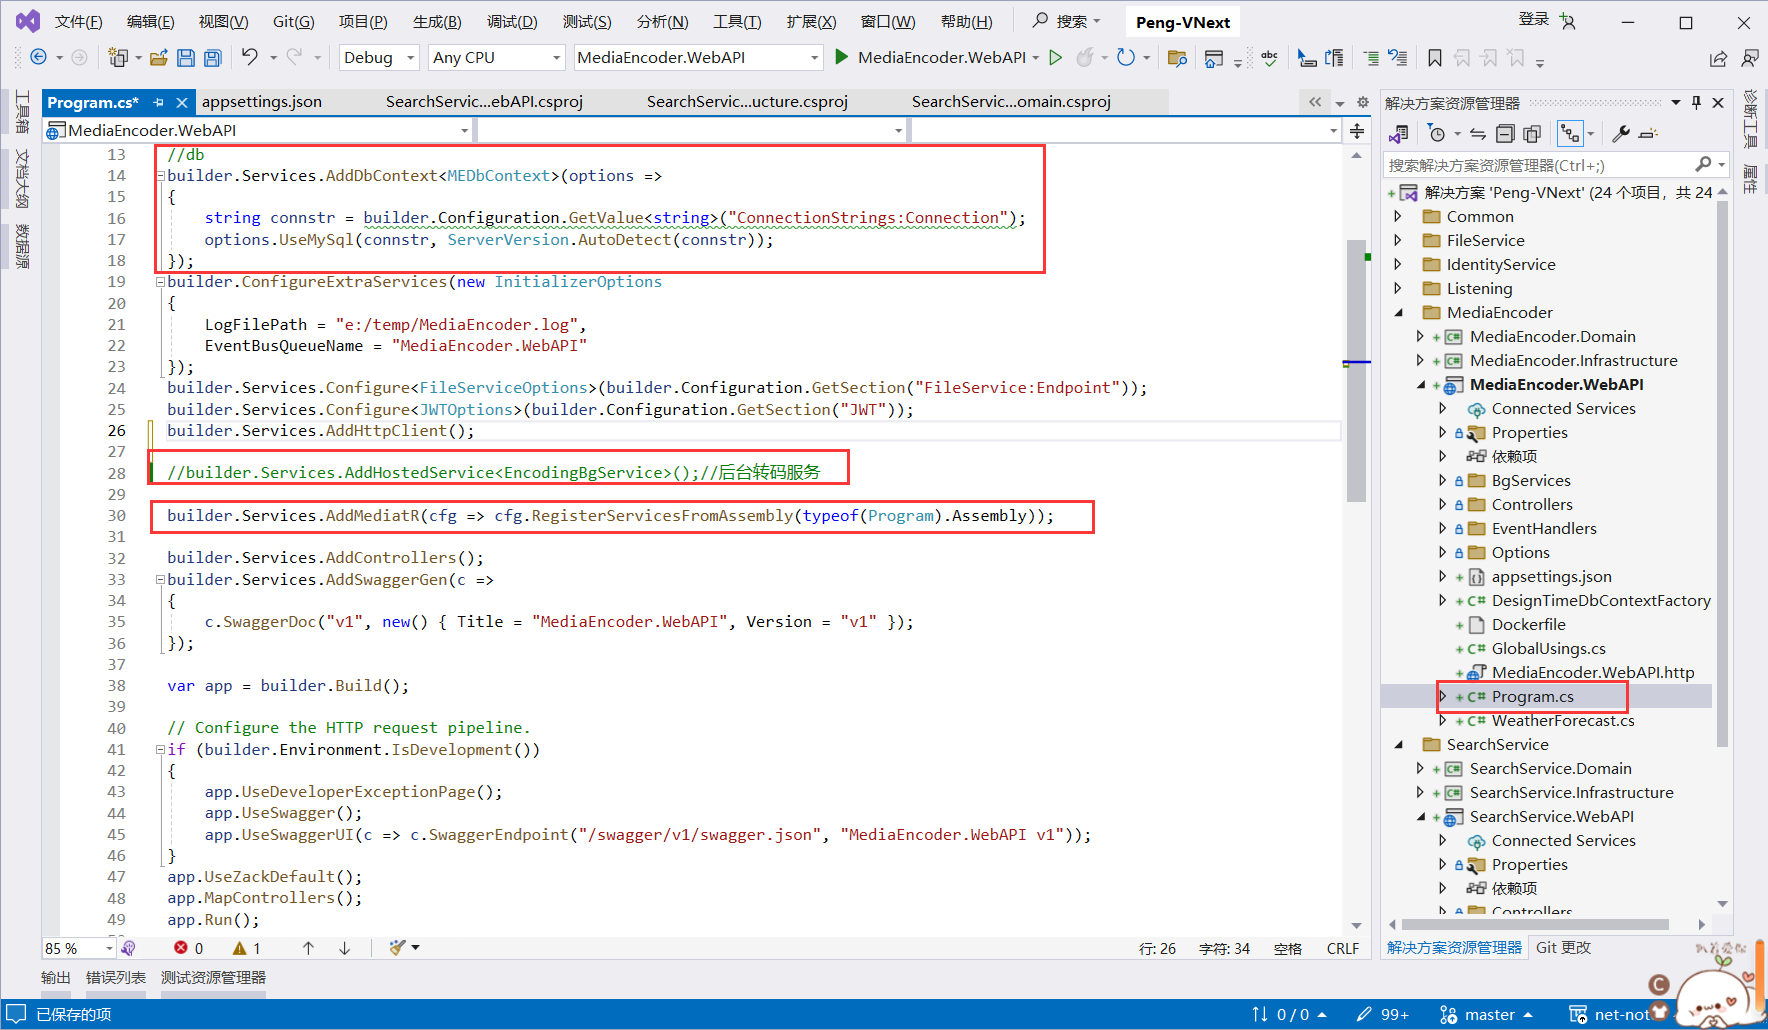The height and width of the screenshot is (1030, 1768).
Task: Click the Comment selected lines icon
Action: [x=1371, y=58]
